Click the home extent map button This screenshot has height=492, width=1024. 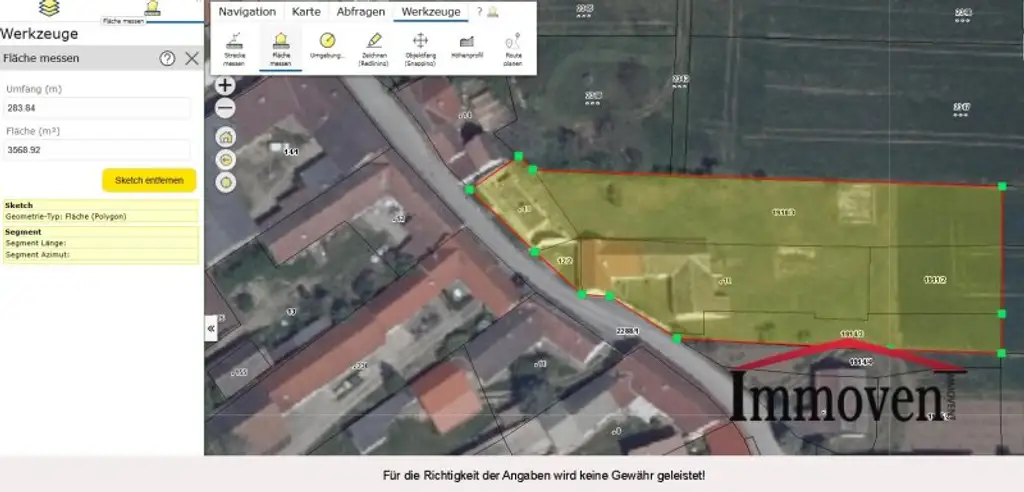pyautogui.click(x=226, y=137)
